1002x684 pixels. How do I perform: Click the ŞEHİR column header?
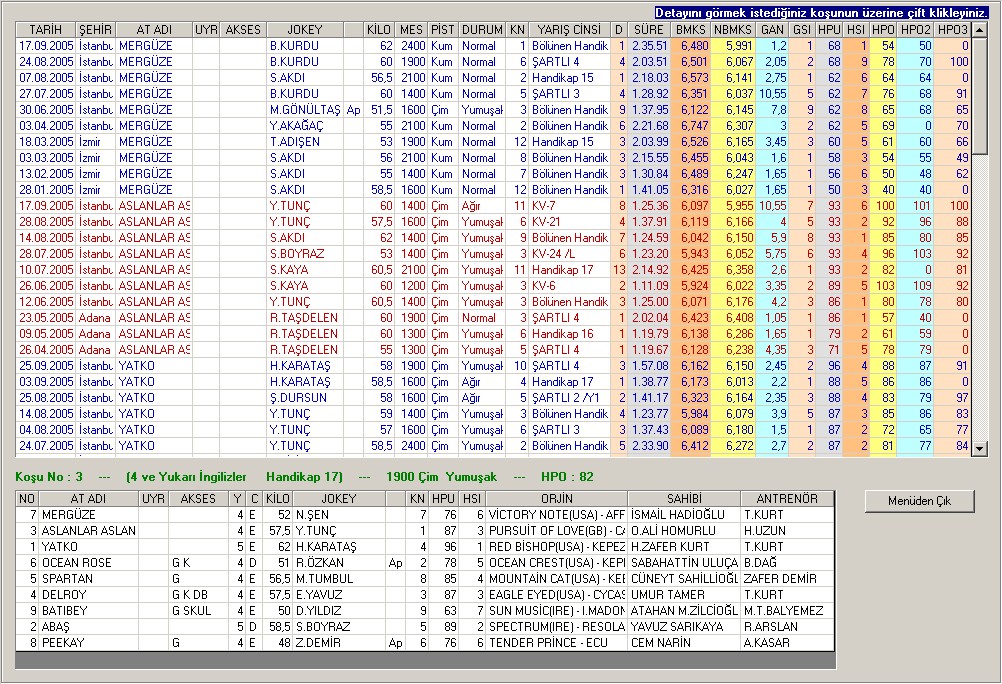pos(95,30)
